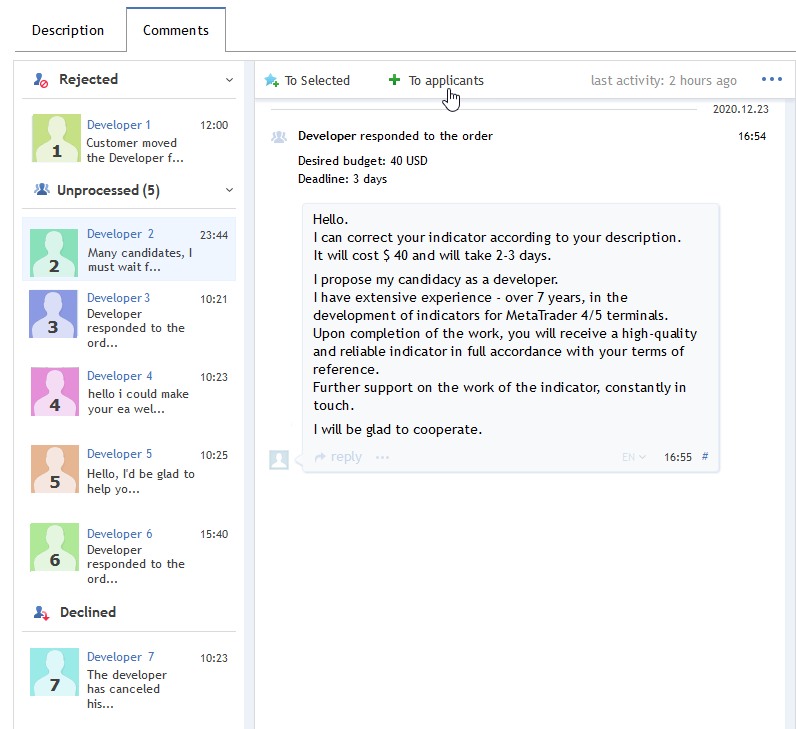Click the green plus icon
Image resolution: width=796 pixels, height=729 pixels.
(394, 80)
